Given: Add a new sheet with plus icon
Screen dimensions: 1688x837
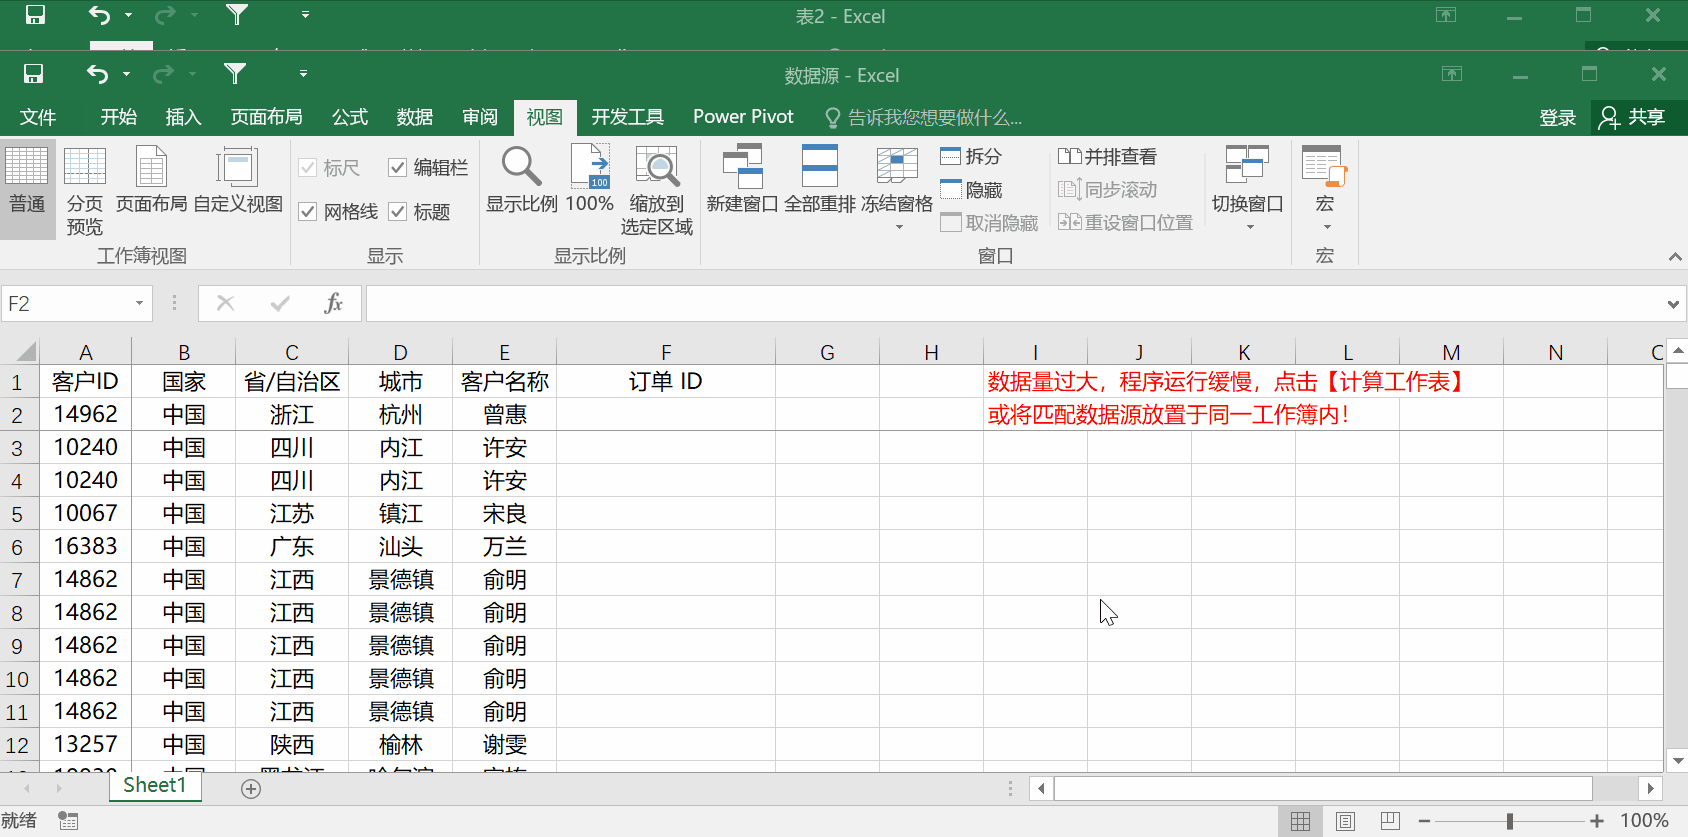Looking at the screenshot, I should [251, 789].
